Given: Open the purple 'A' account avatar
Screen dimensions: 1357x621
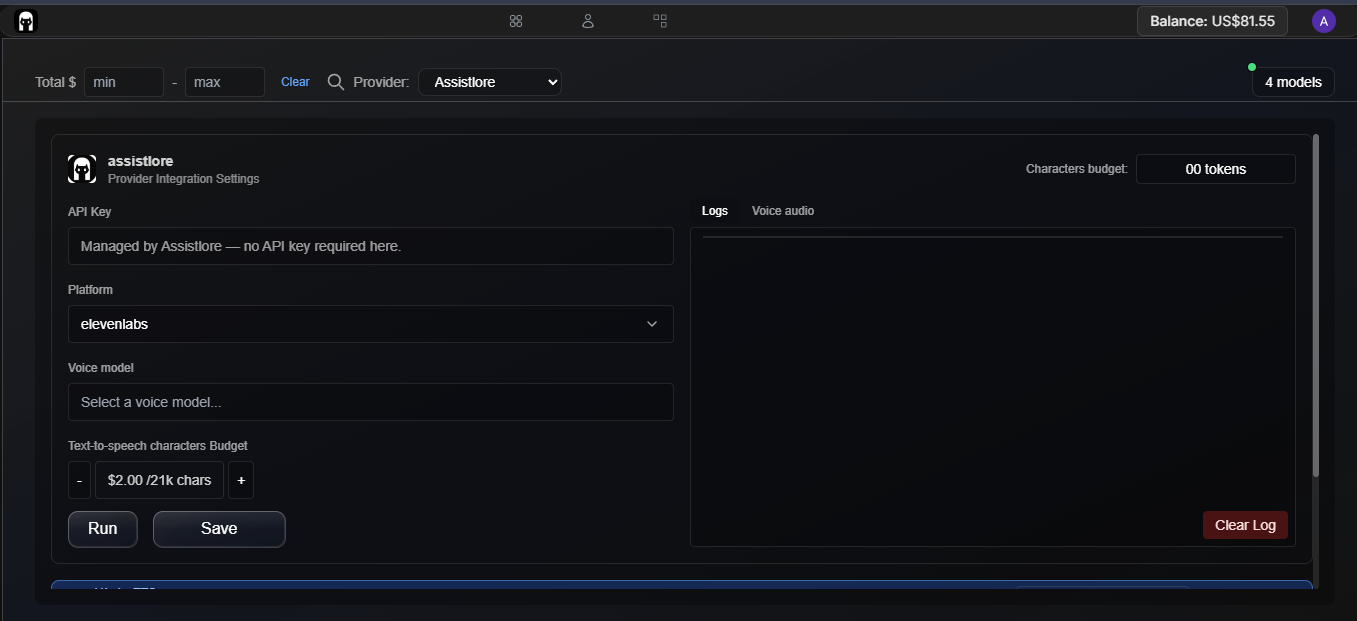Looking at the screenshot, I should click(1324, 21).
